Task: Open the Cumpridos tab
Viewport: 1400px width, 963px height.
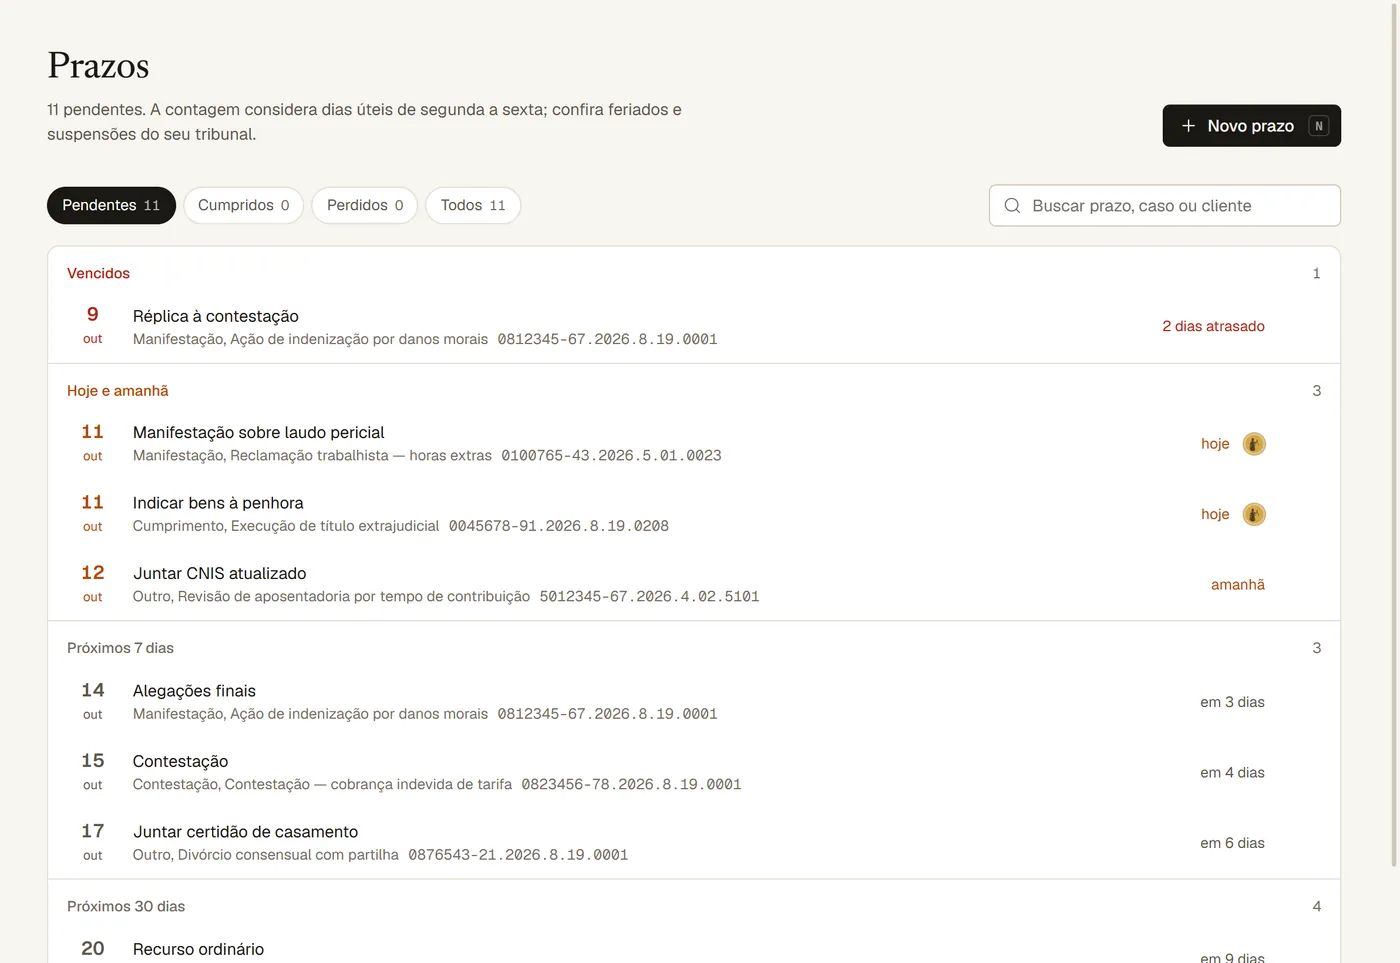Action: (243, 205)
